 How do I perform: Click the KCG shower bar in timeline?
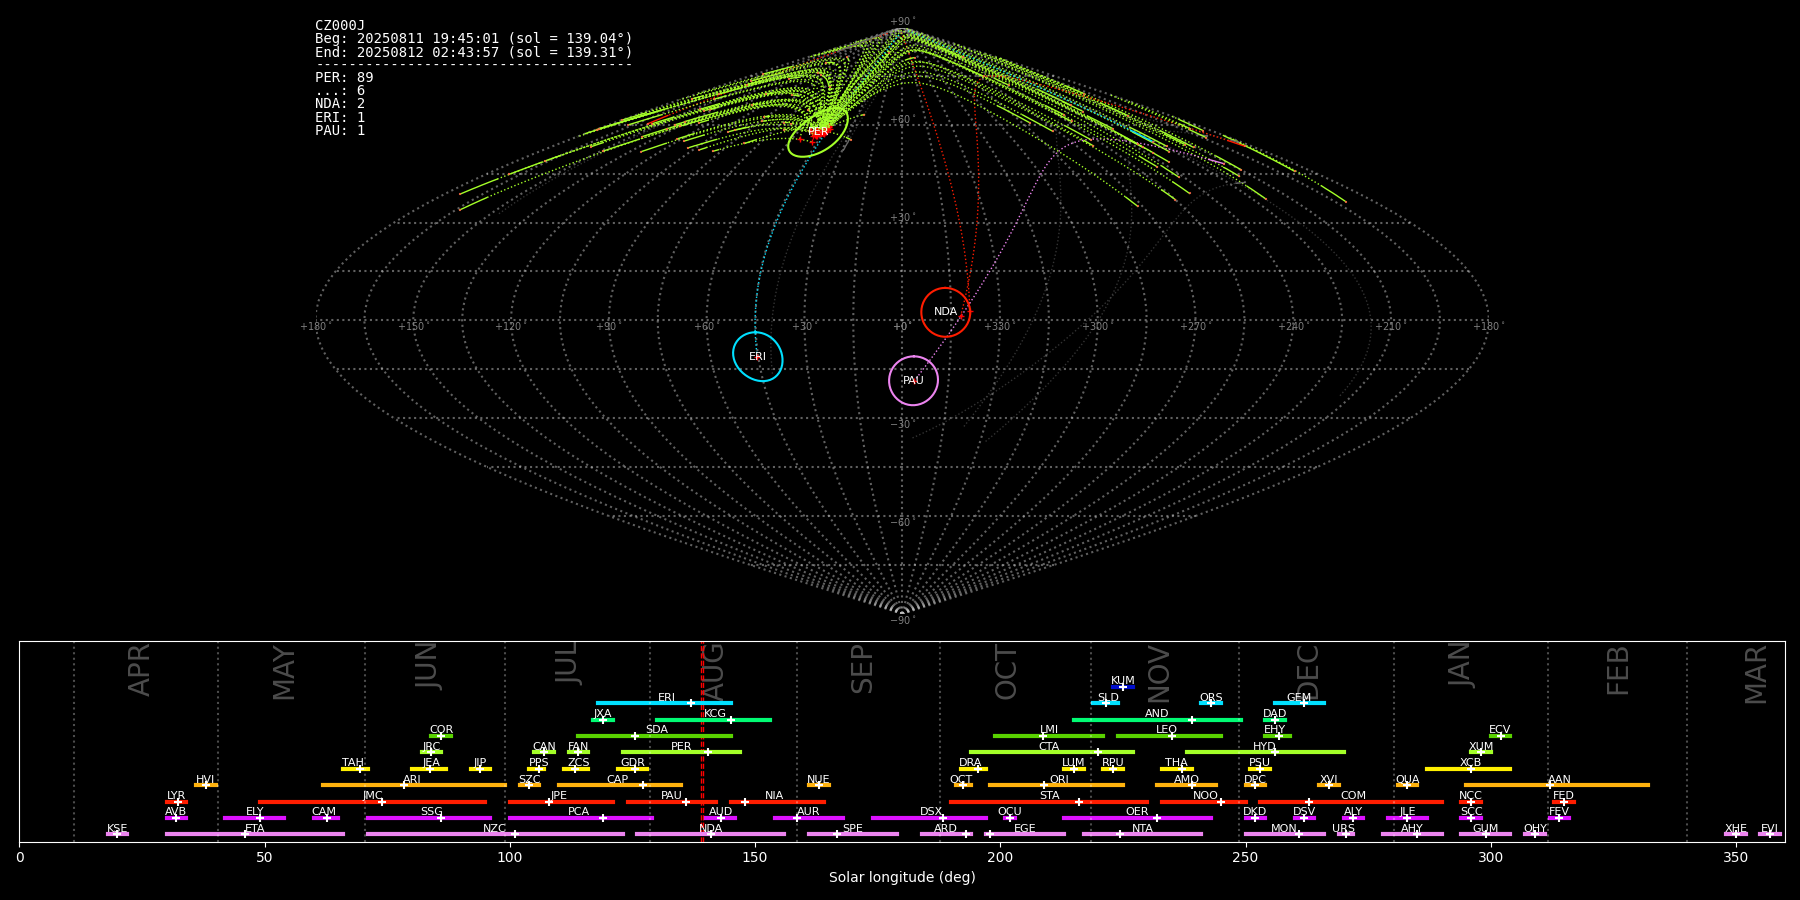click(x=713, y=719)
